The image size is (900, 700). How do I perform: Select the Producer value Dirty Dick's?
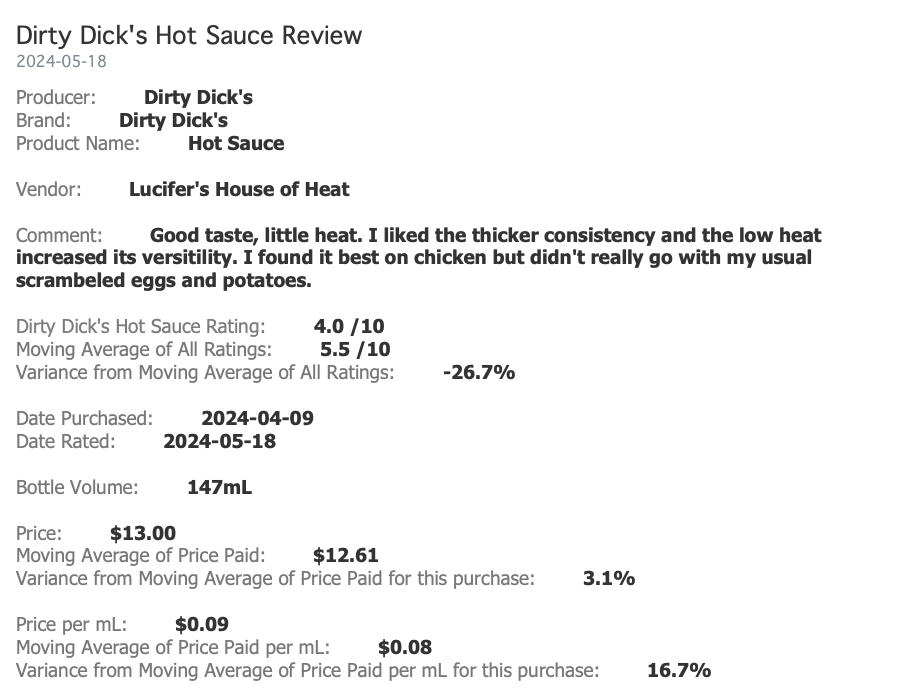(x=198, y=97)
